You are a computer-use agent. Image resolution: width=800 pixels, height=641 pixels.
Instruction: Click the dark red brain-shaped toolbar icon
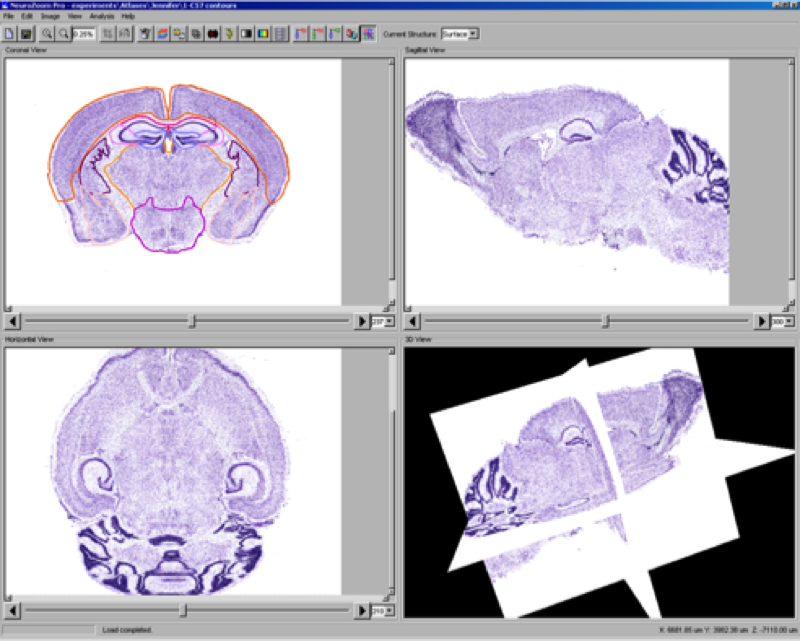[x=212, y=33]
